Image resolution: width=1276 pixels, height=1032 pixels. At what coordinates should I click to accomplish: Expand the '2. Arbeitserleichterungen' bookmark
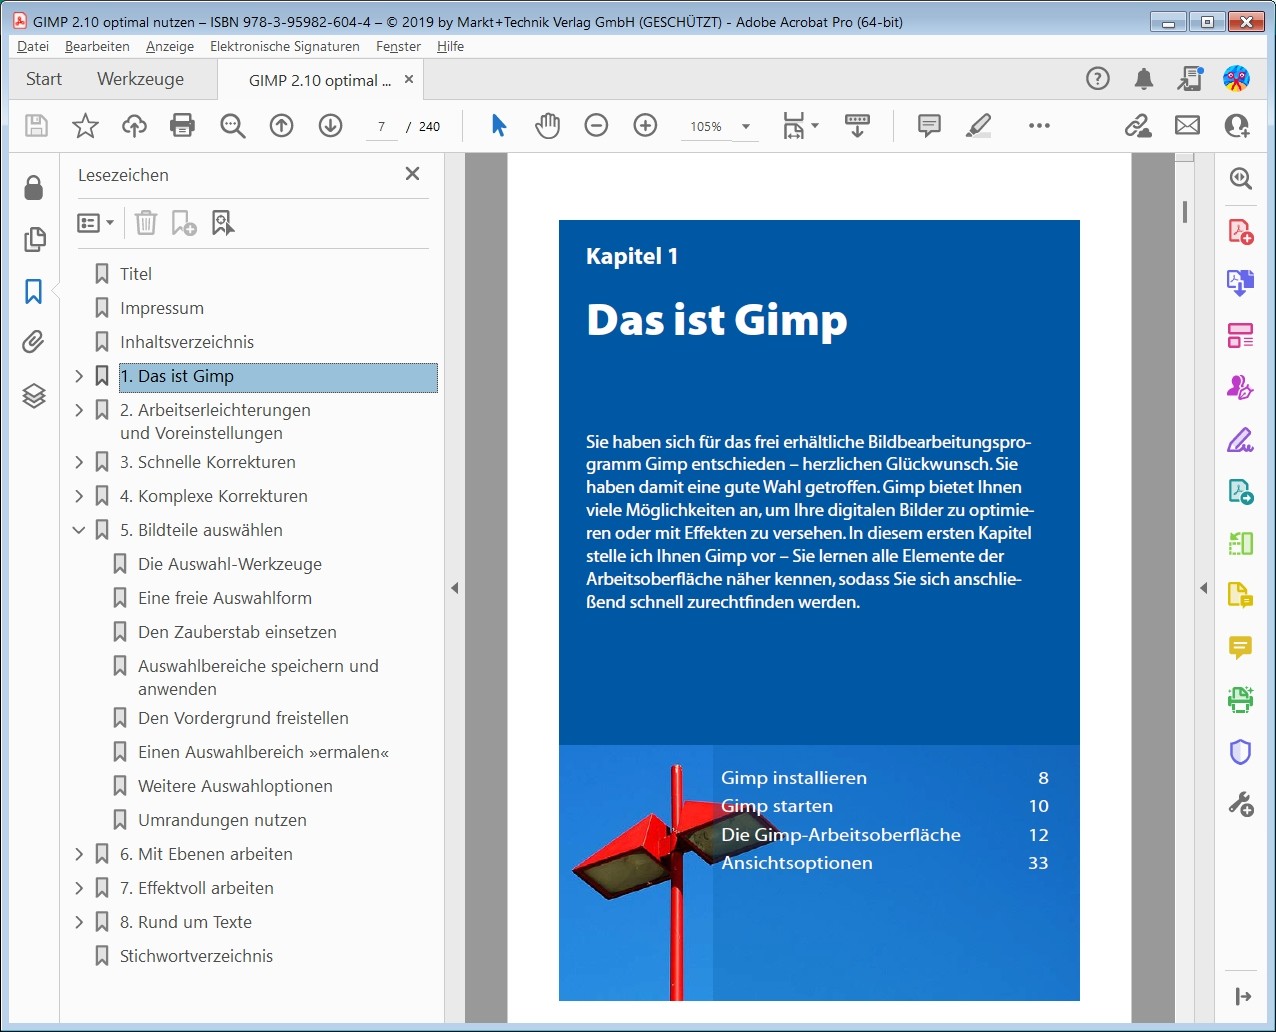pos(79,410)
